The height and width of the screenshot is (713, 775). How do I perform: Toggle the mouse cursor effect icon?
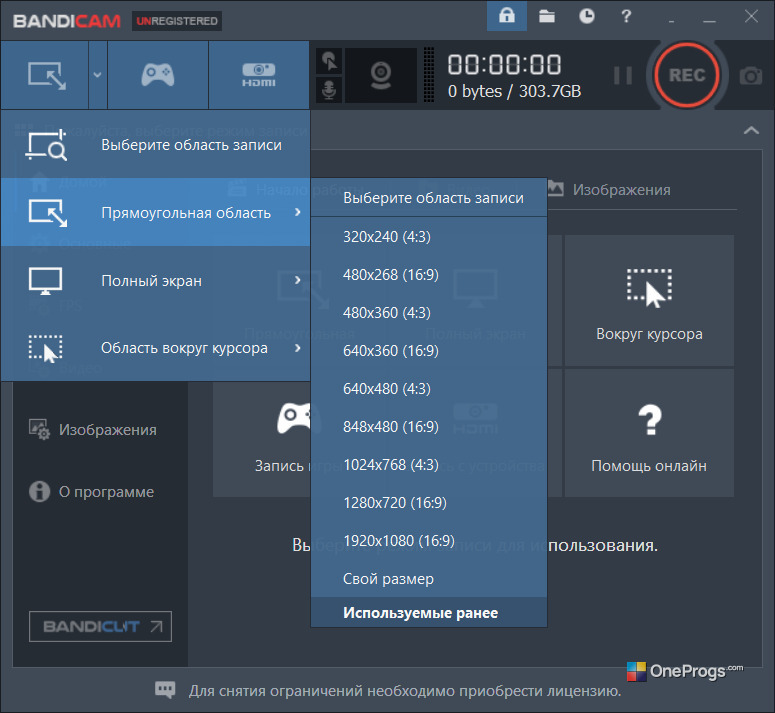(x=329, y=61)
